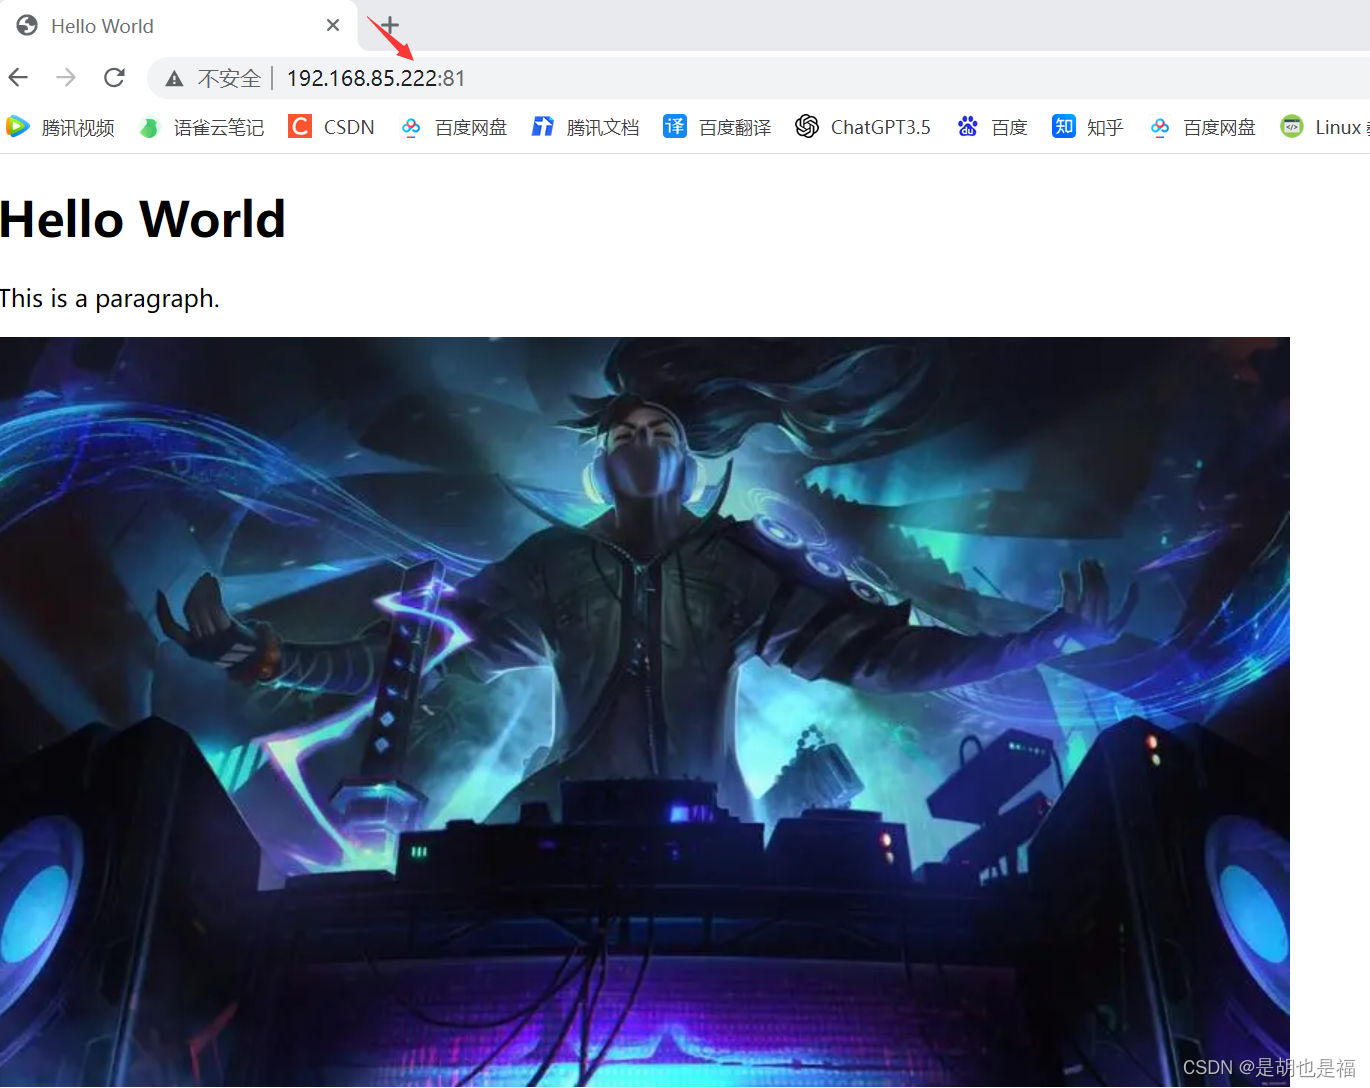Click the browser back arrow
This screenshot has width=1370, height=1088.
click(x=18, y=77)
